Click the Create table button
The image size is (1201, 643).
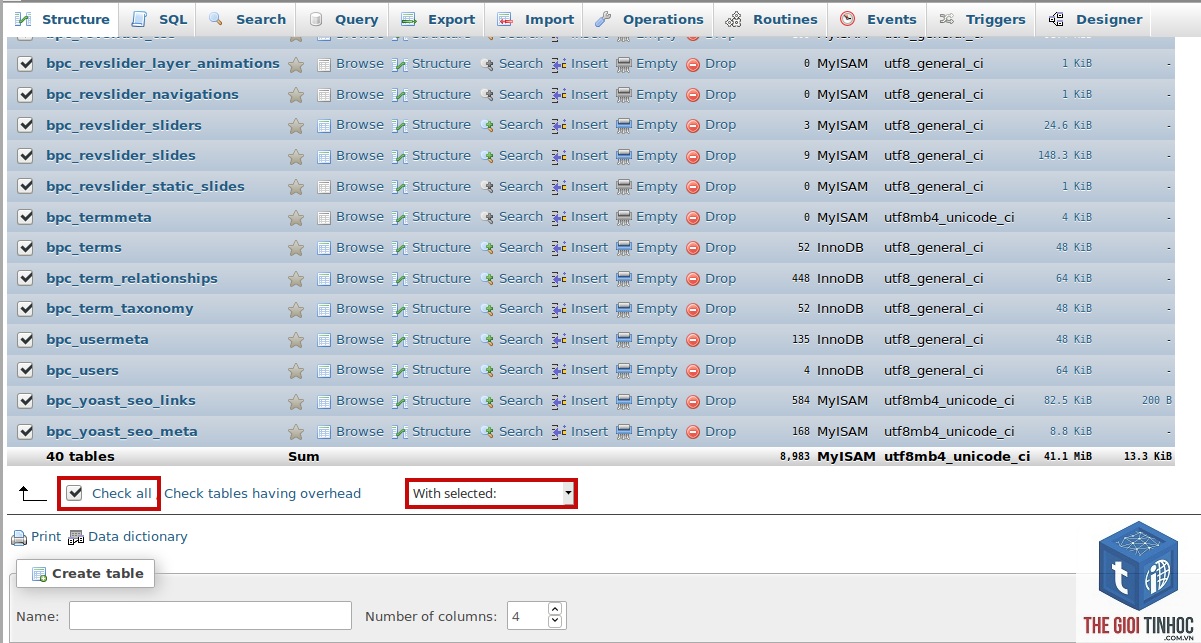tap(86, 574)
